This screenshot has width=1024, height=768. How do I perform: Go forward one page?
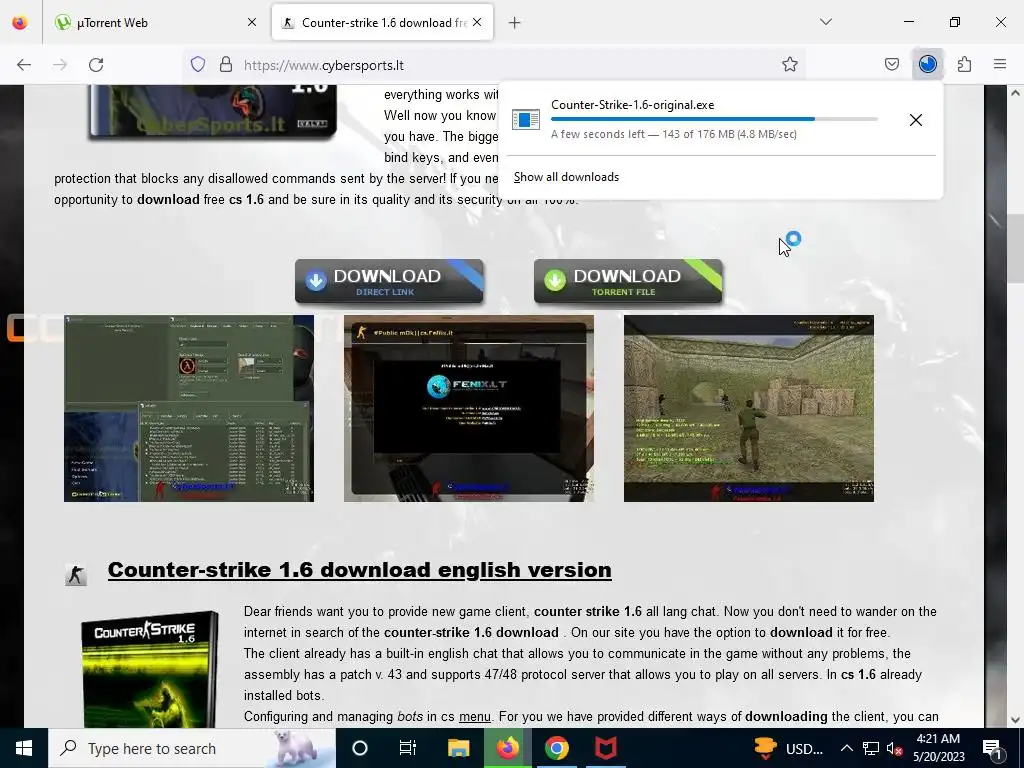[60, 65]
